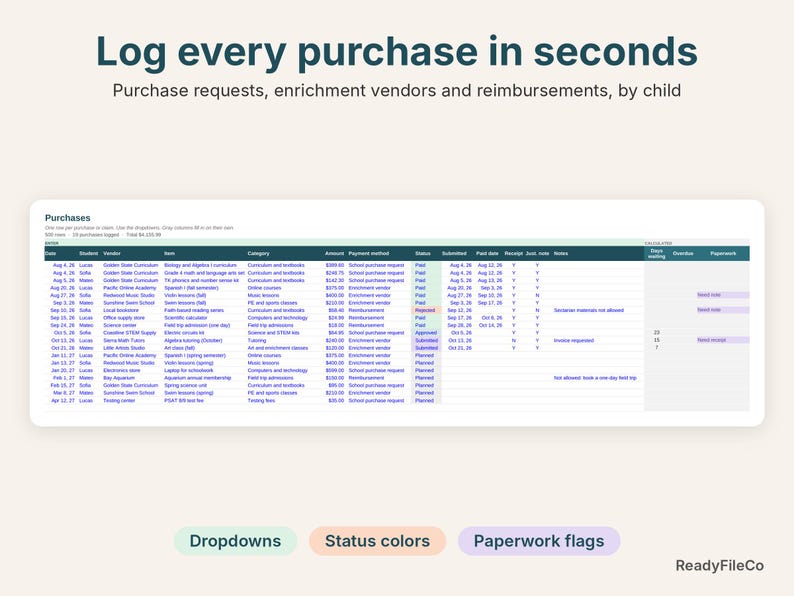The image size is (794, 596).
Task: Click 'Aquarium annual membership' item cell
Action: [197, 378]
